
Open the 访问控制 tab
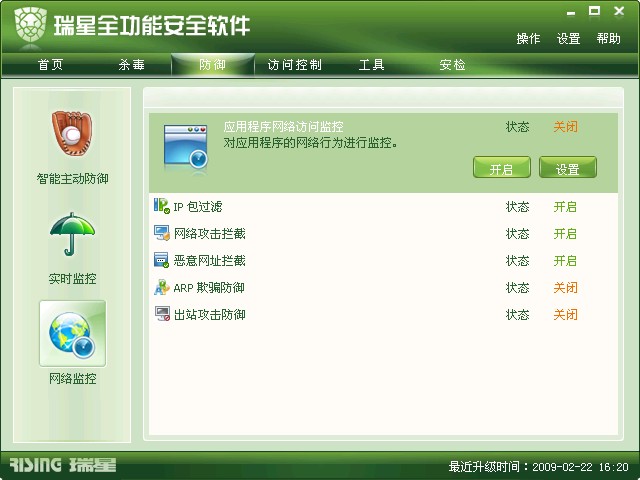point(294,64)
